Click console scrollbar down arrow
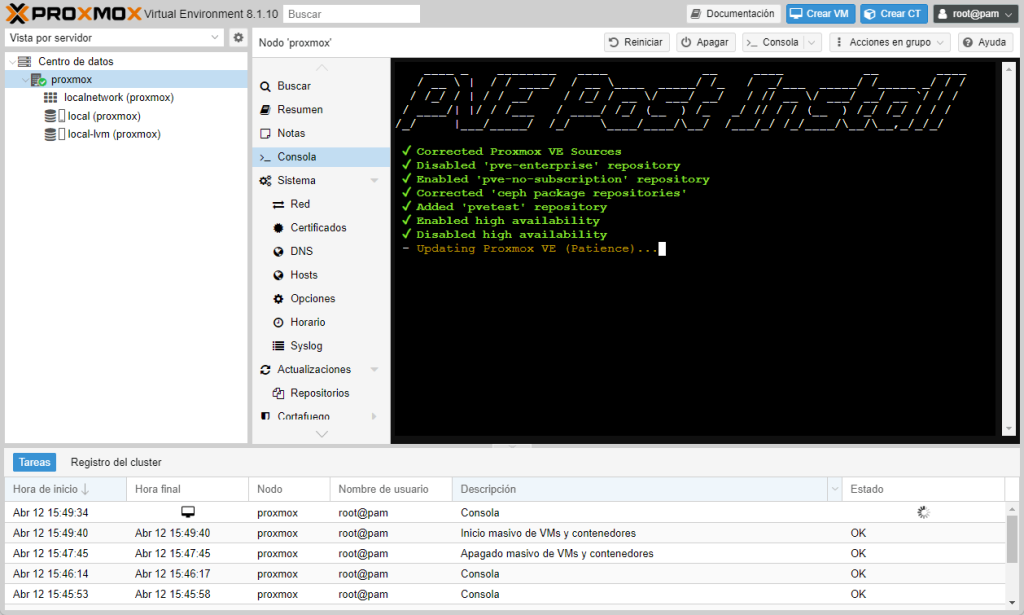The height and width of the screenshot is (615, 1024). tap(1009, 429)
